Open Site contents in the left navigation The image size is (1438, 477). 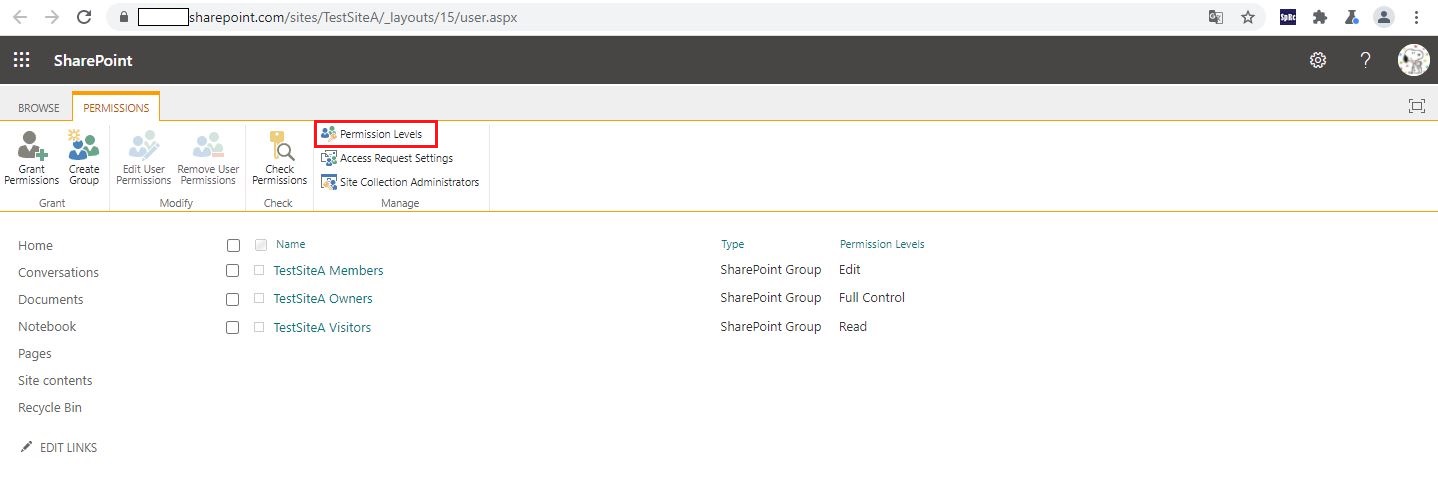[x=55, y=381]
